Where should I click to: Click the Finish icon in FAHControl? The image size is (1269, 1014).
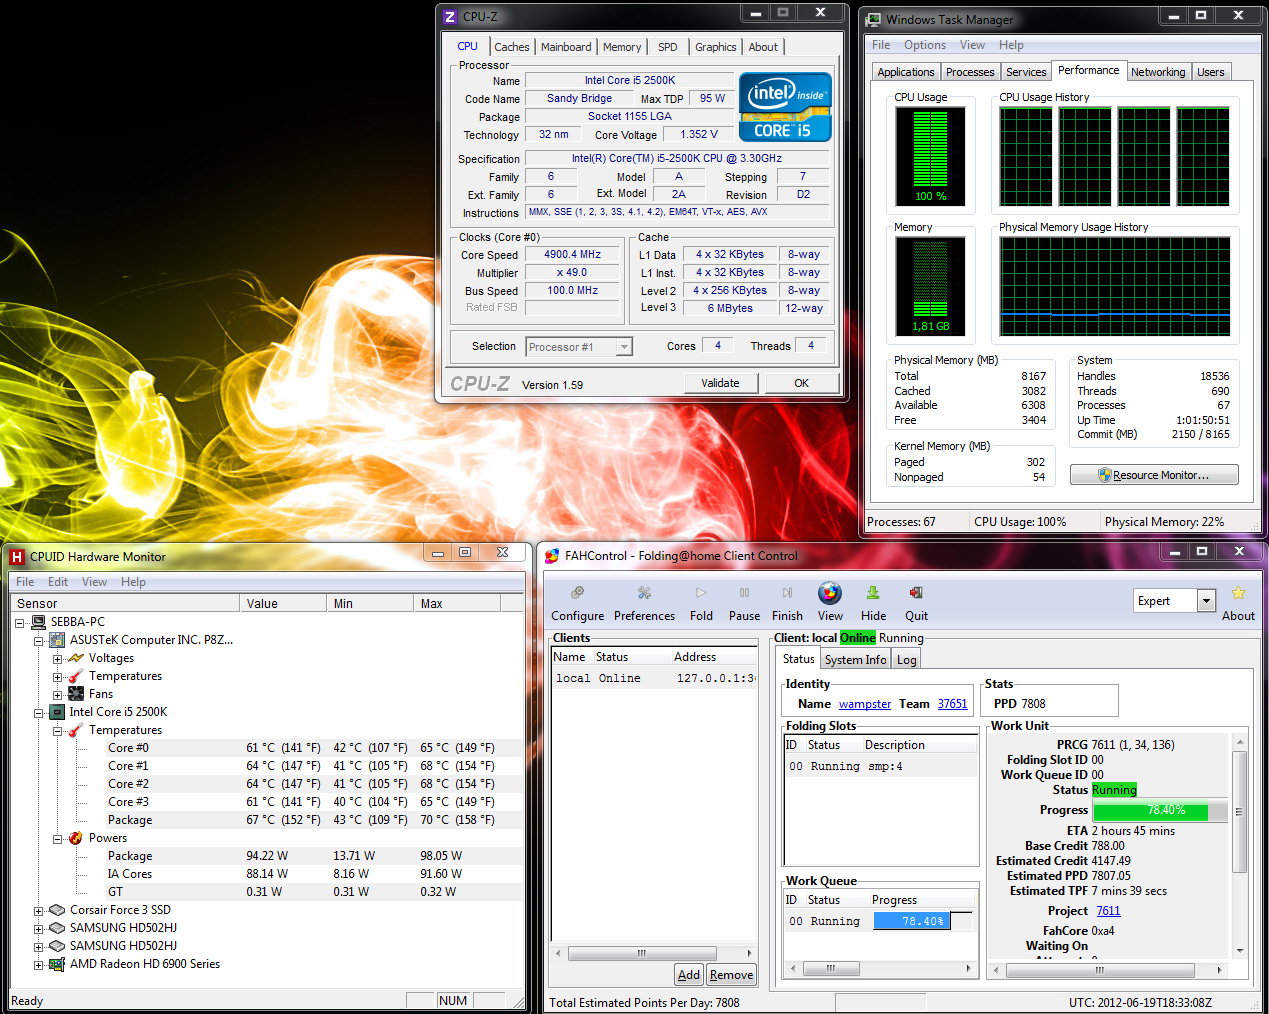(787, 593)
